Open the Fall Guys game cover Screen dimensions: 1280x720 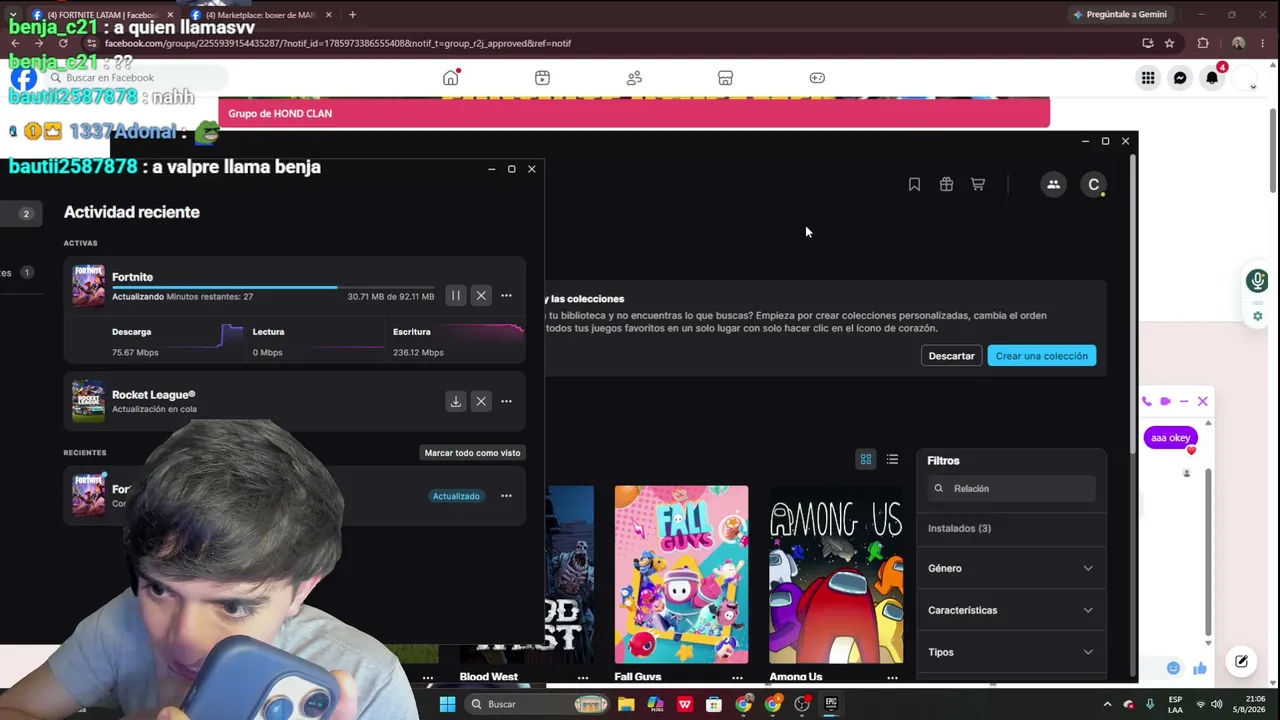tap(681, 575)
